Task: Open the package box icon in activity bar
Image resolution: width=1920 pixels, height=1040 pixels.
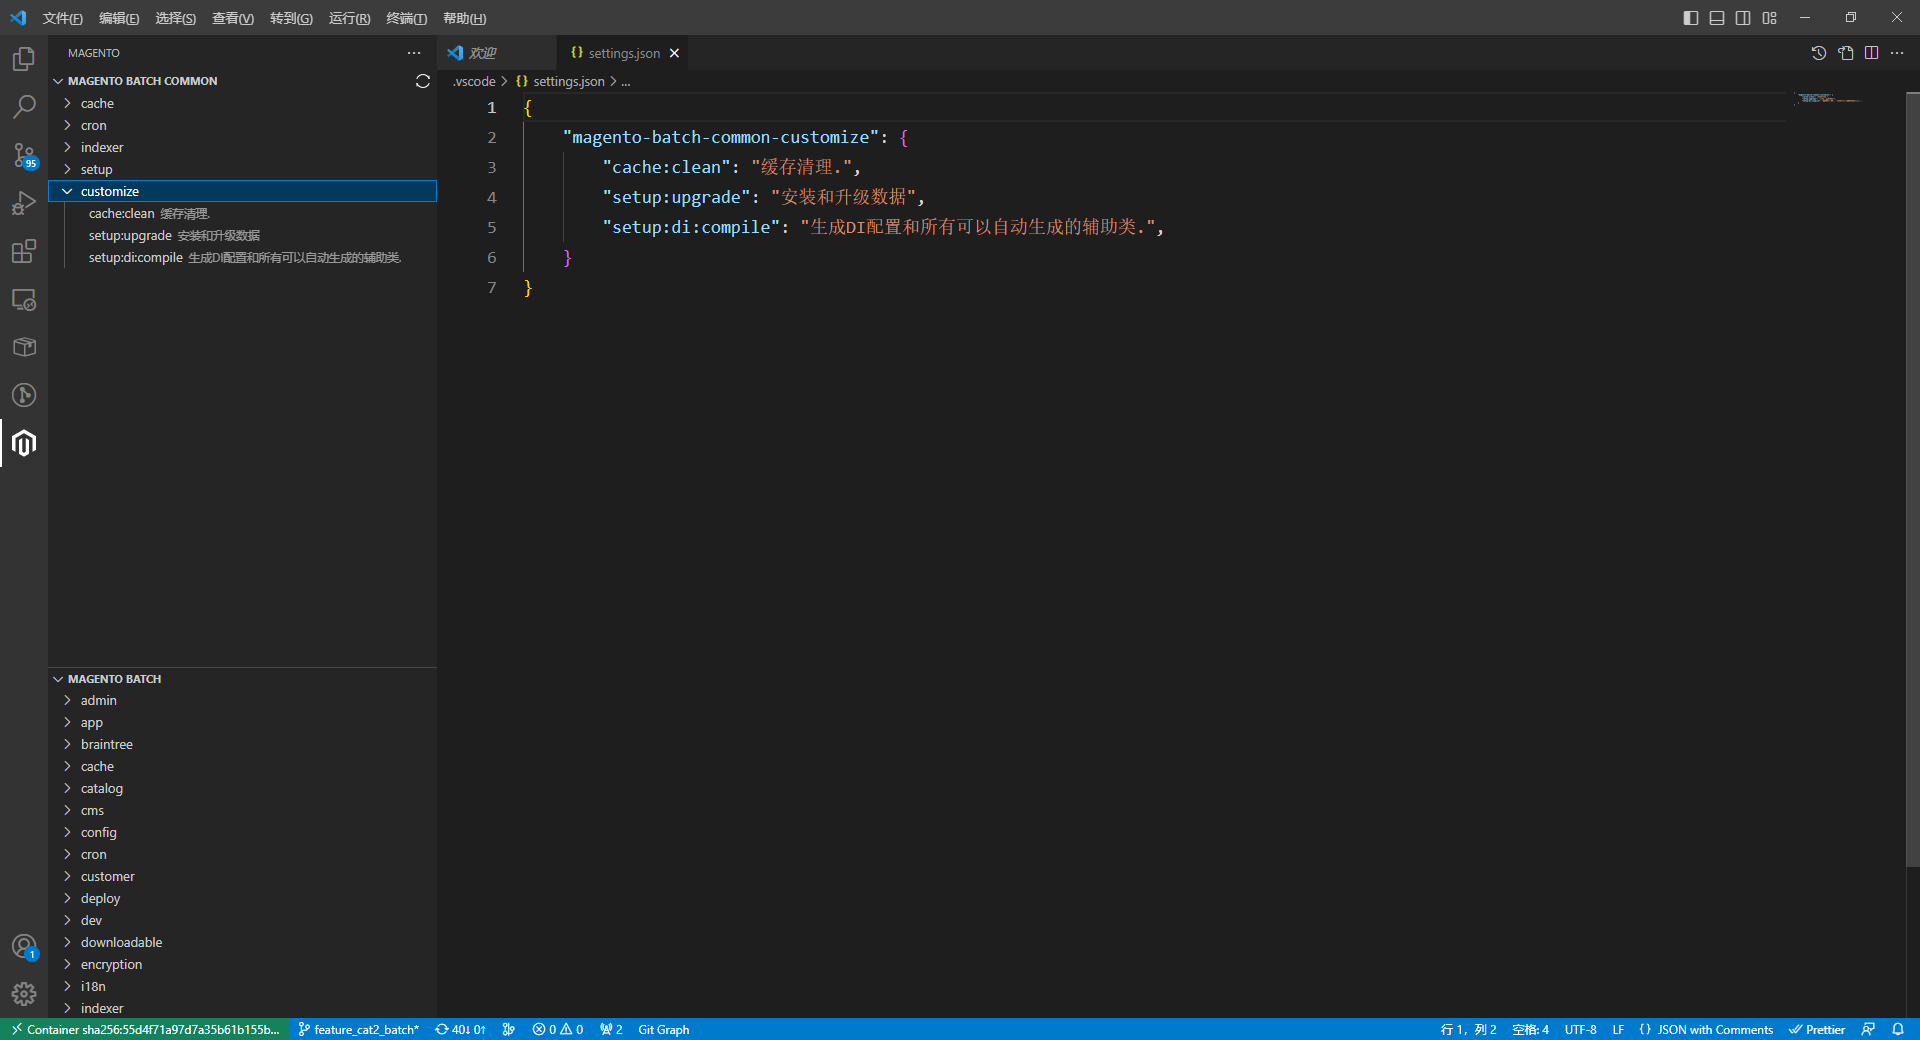Action: pos(24,347)
